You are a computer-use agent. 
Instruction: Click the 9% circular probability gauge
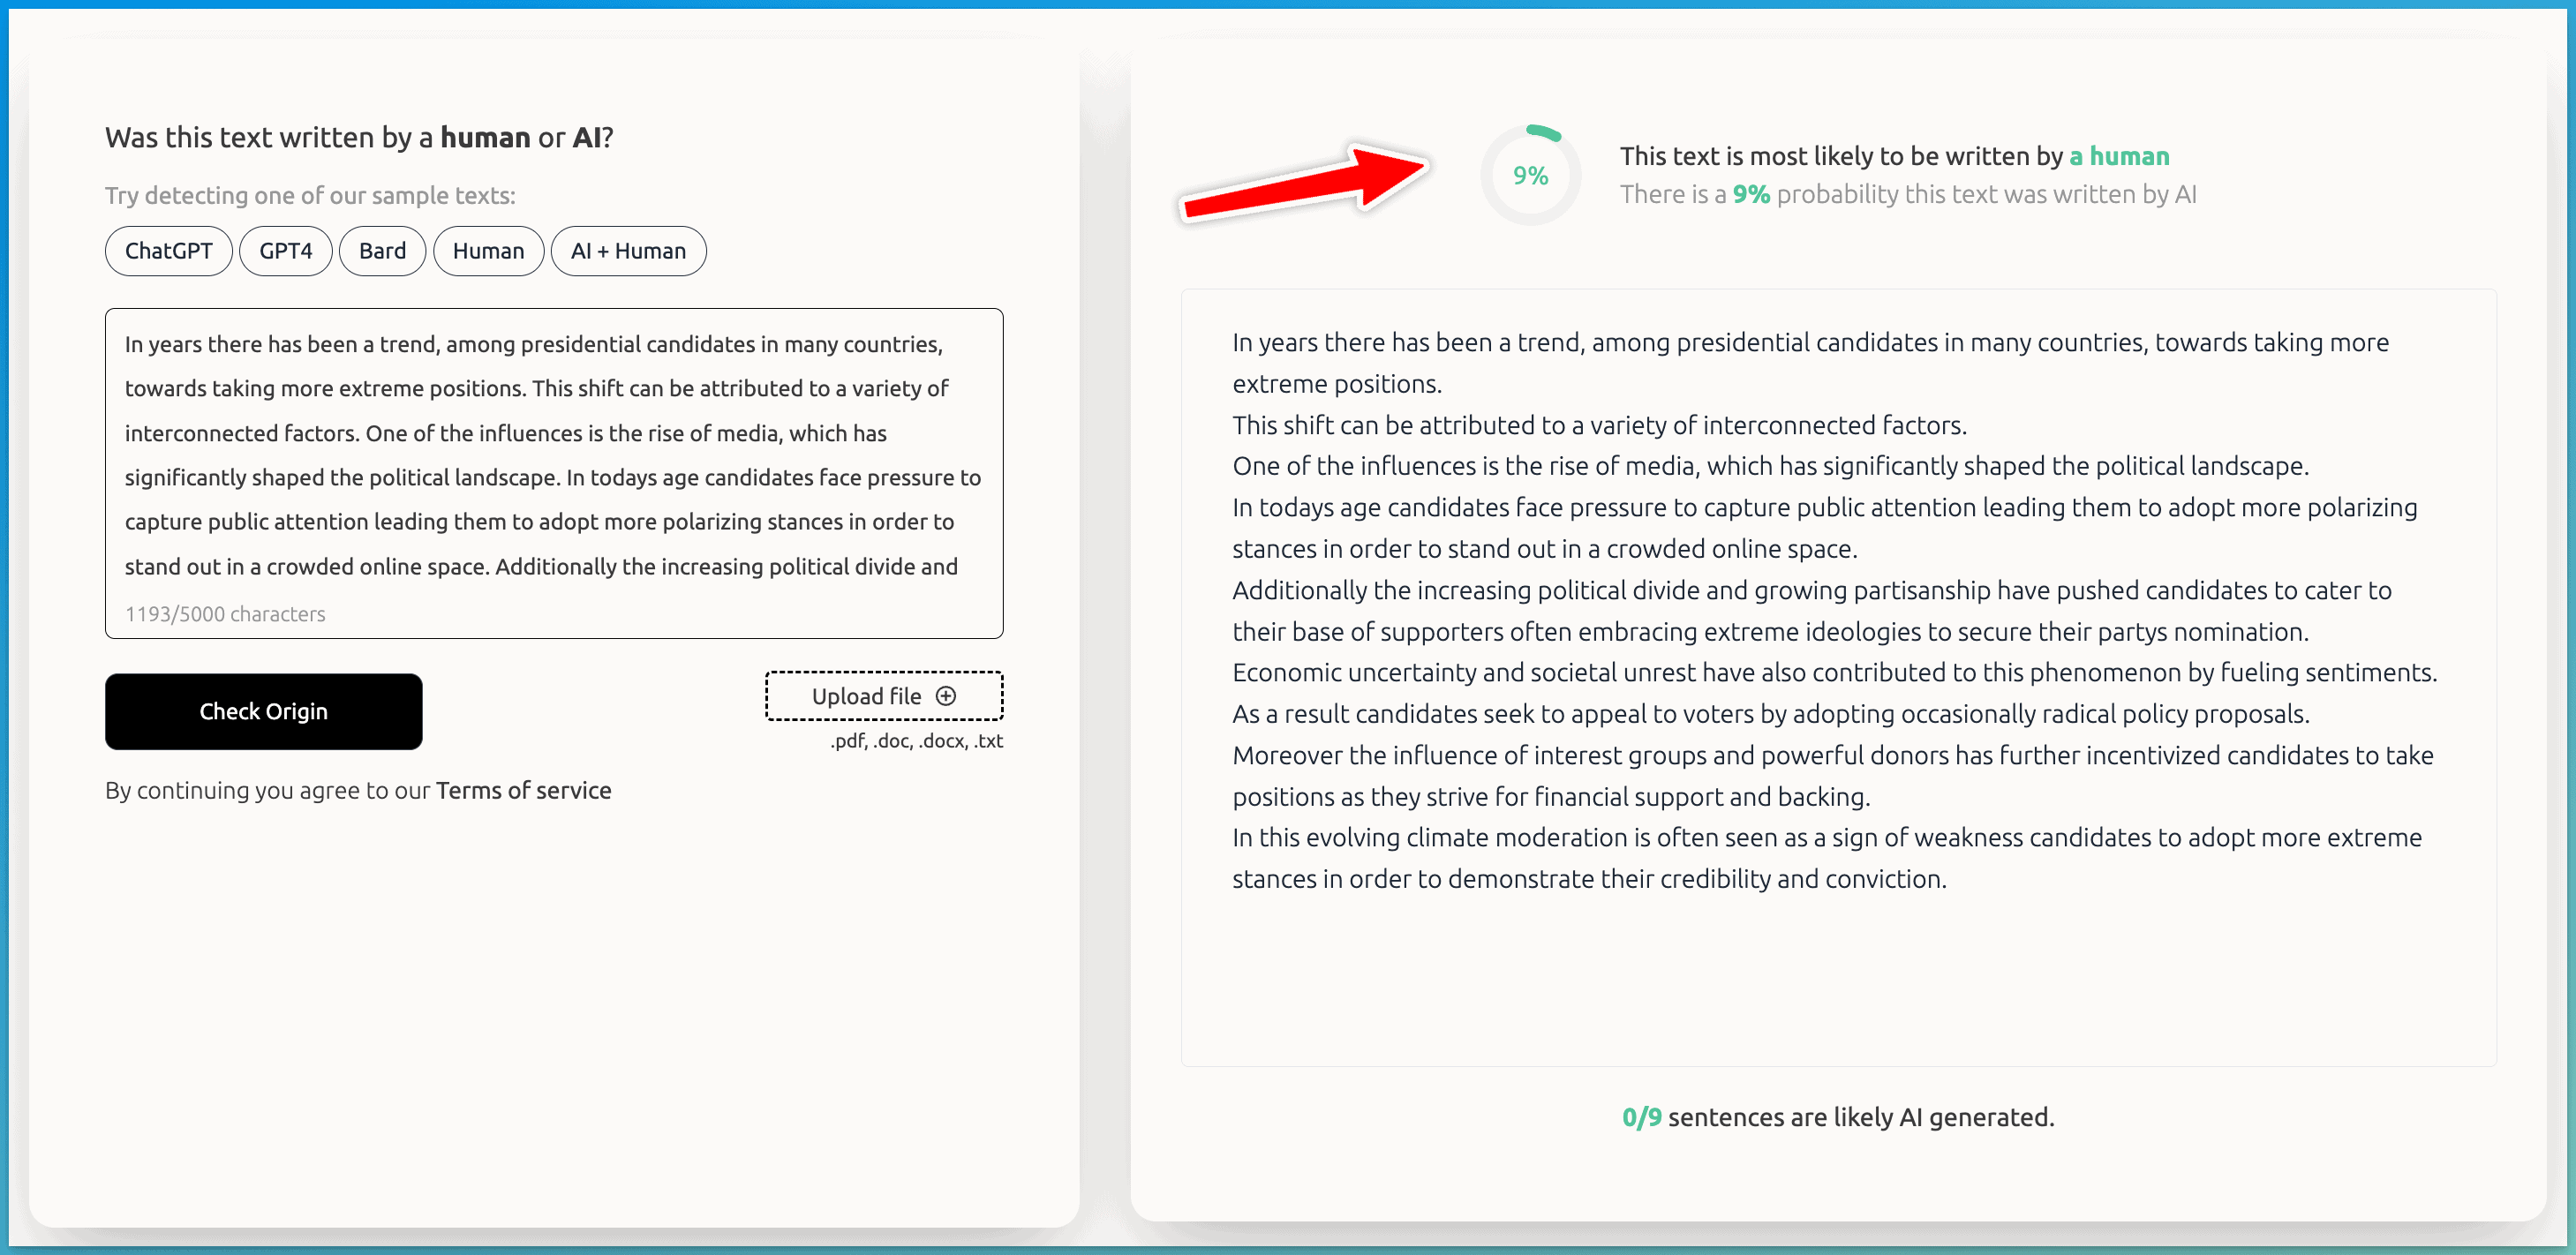(1530, 175)
